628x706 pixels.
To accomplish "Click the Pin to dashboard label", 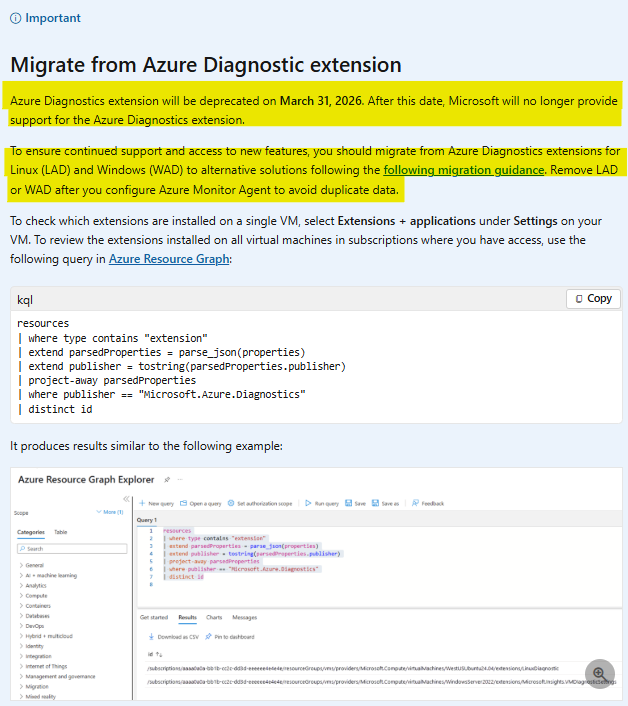I will pyautogui.click(x=234, y=637).
